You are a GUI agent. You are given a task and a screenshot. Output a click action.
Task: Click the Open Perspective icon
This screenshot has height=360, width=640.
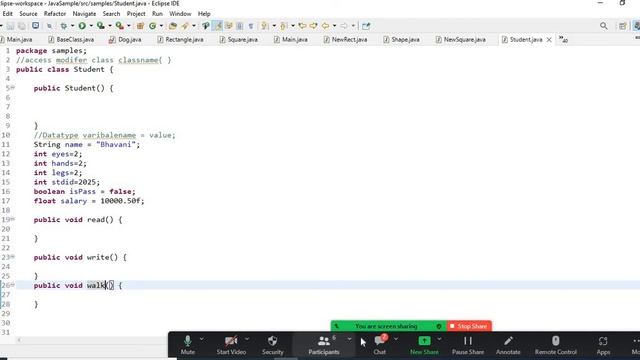coord(622,26)
